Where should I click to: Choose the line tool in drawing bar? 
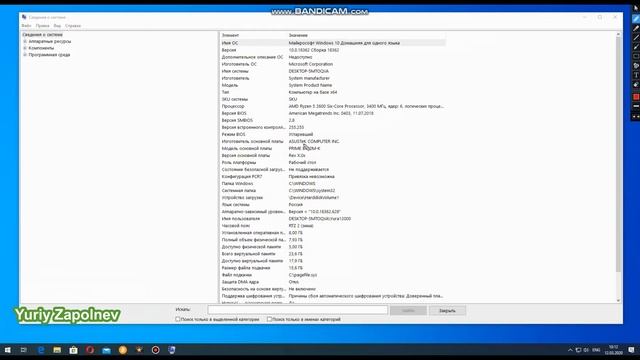[636, 38]
